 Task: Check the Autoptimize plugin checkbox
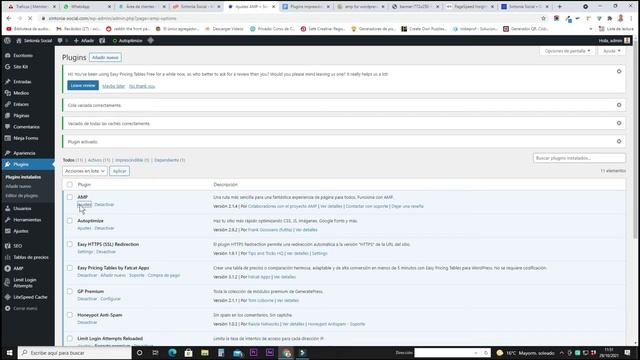click(70, 221)
